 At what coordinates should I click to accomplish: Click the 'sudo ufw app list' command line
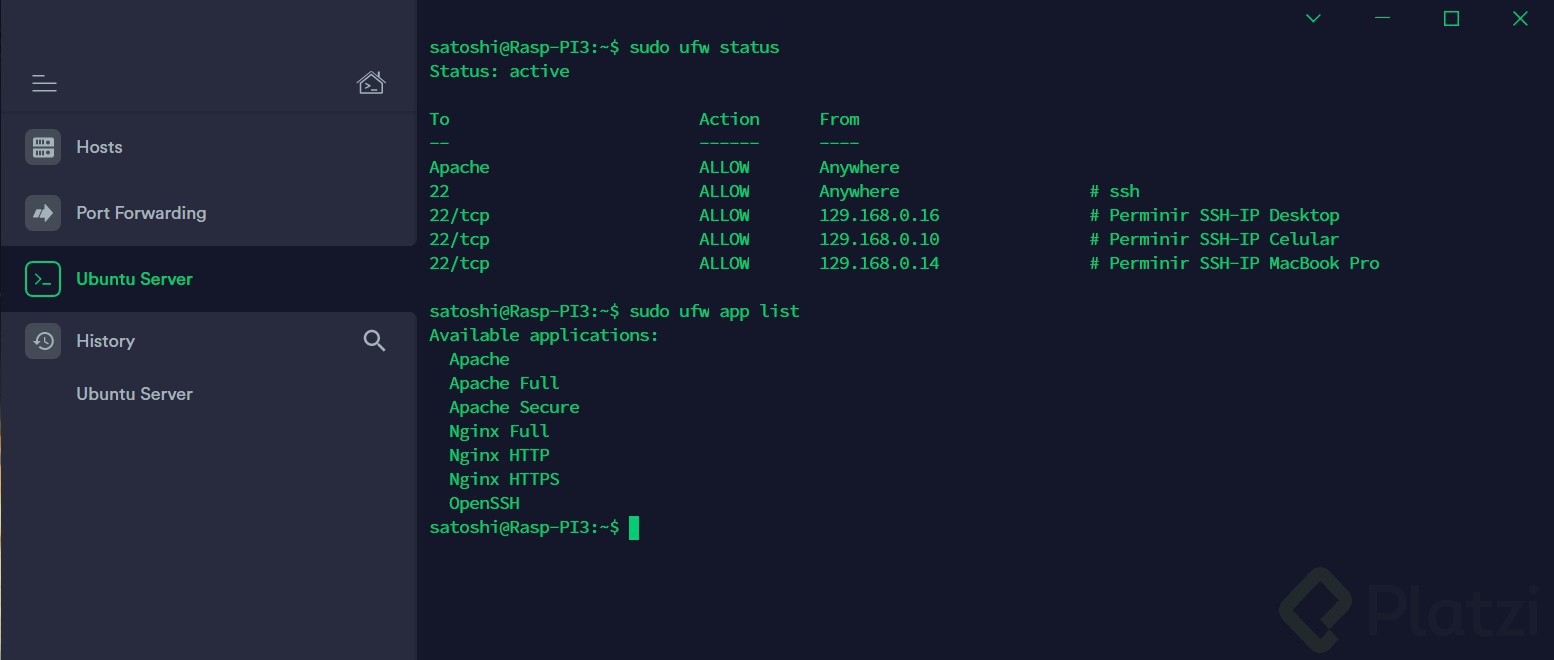point(614,311)
